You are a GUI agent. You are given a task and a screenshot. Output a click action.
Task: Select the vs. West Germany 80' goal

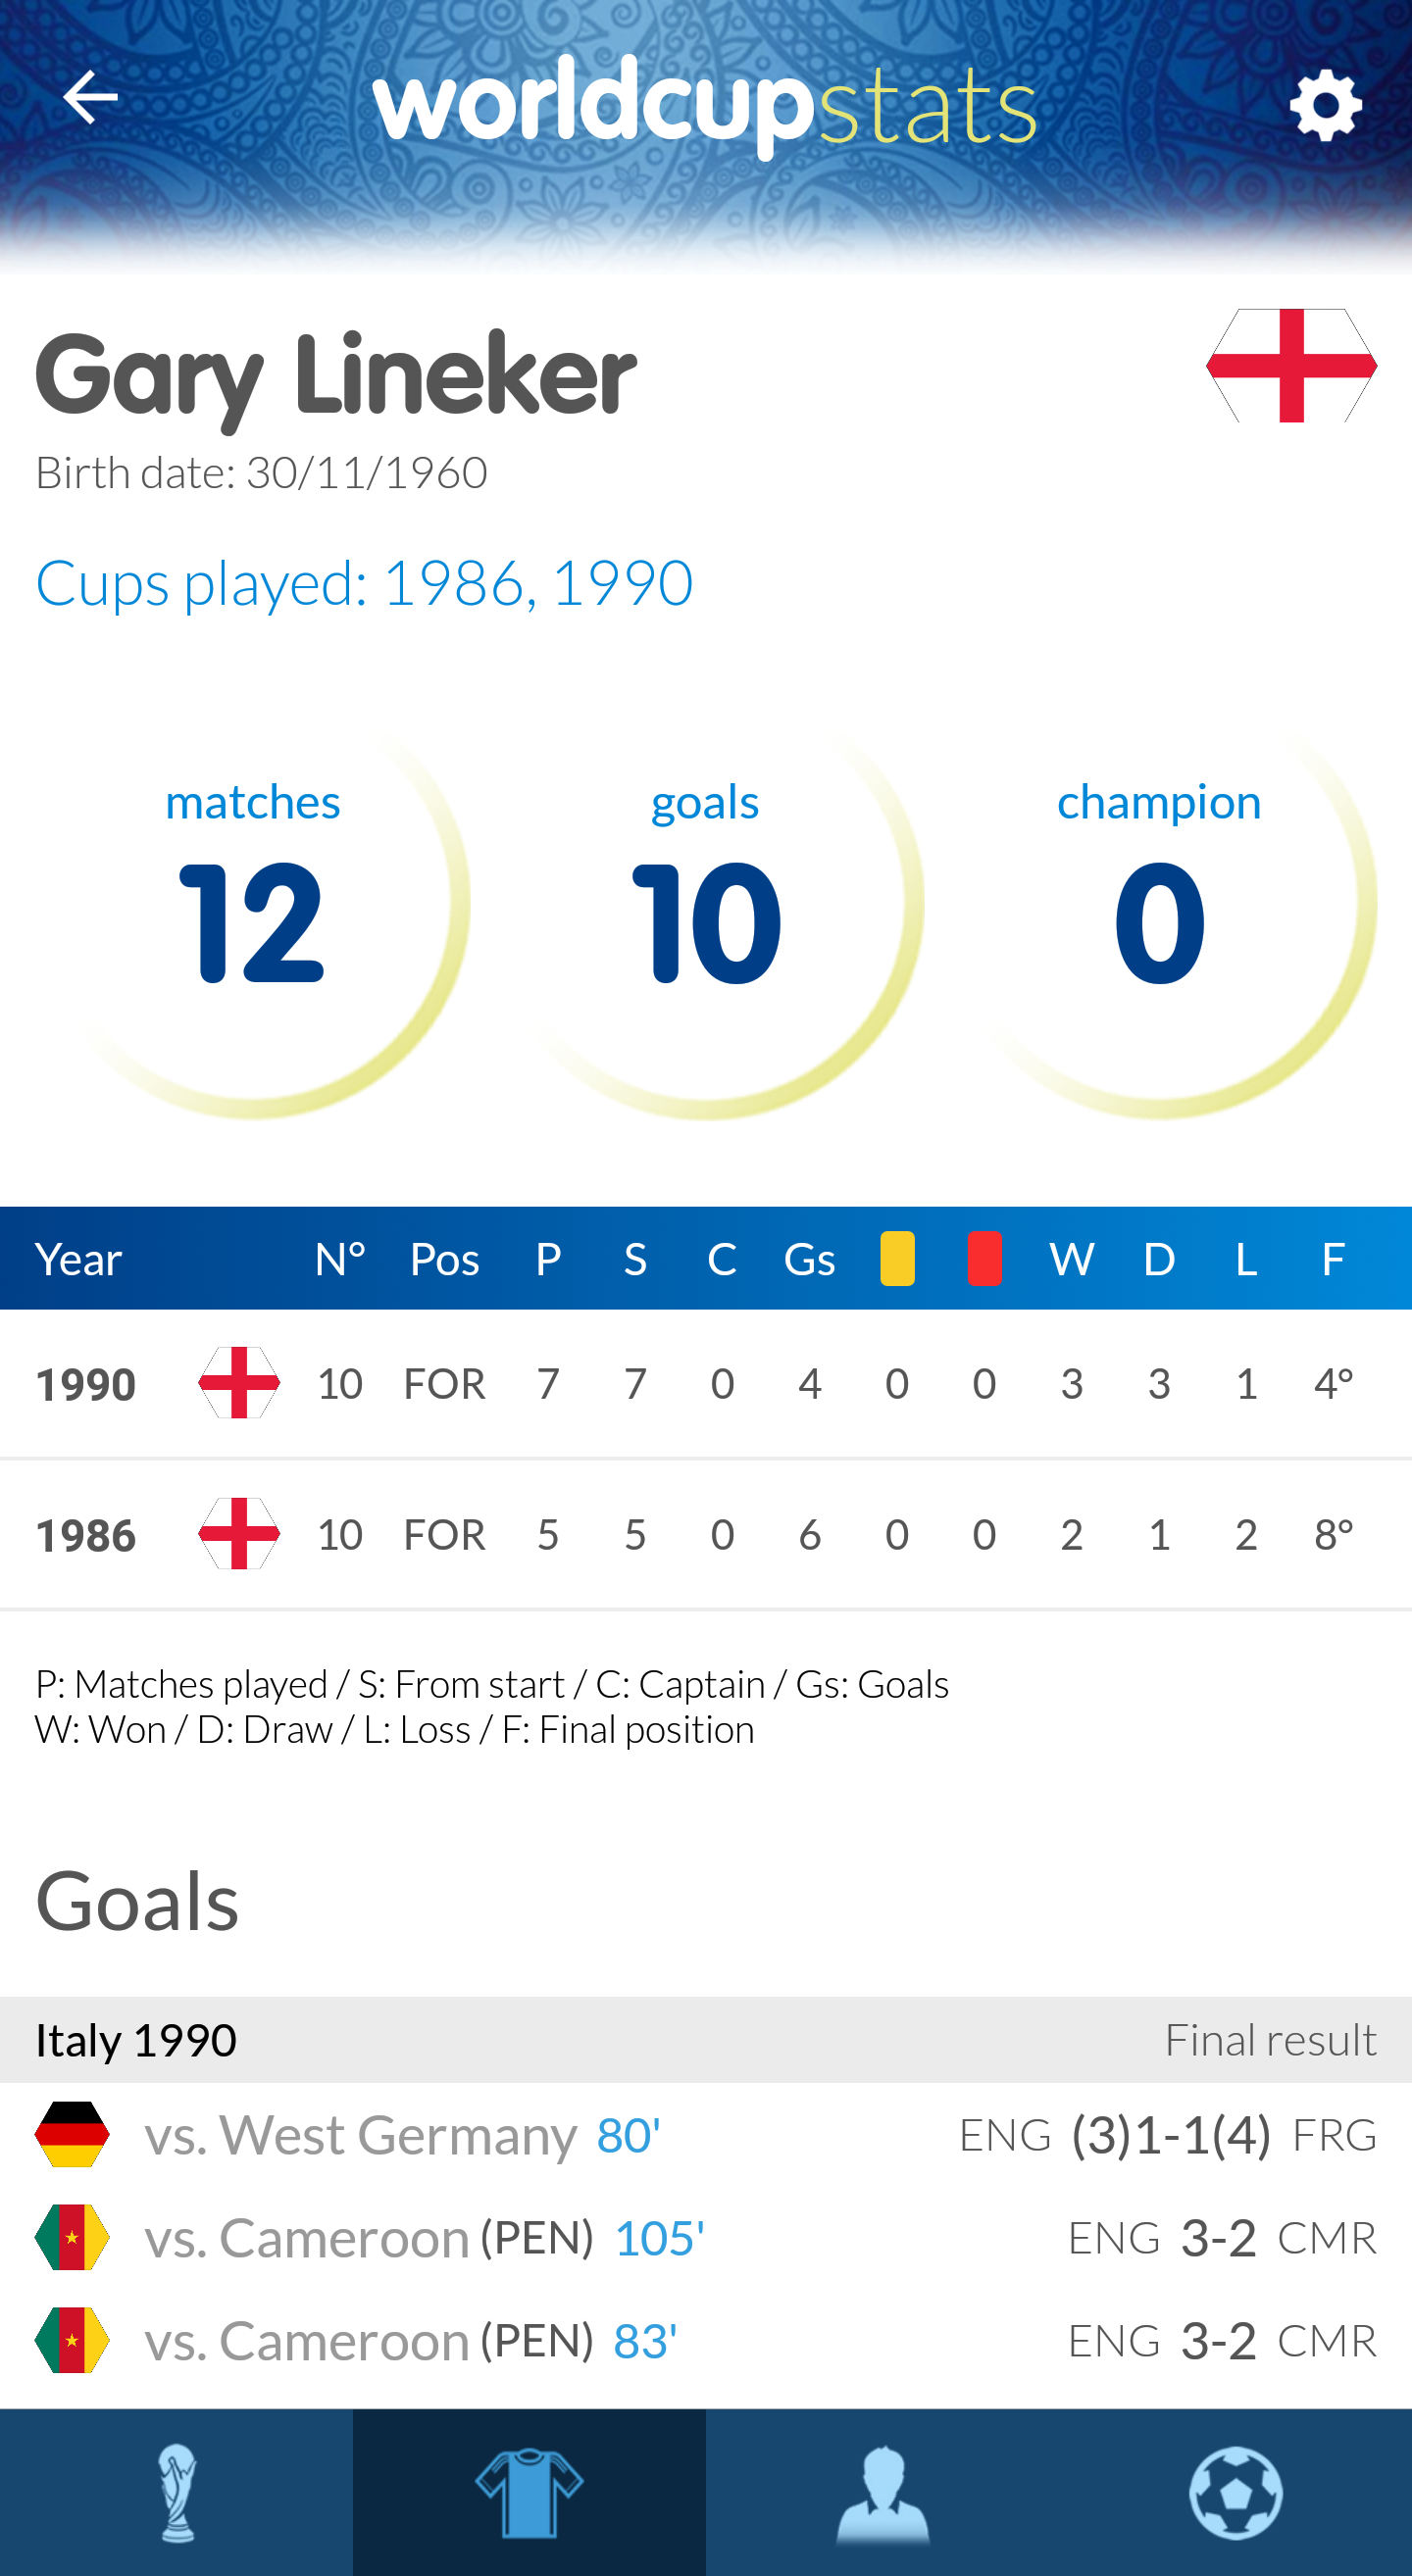400,2135
